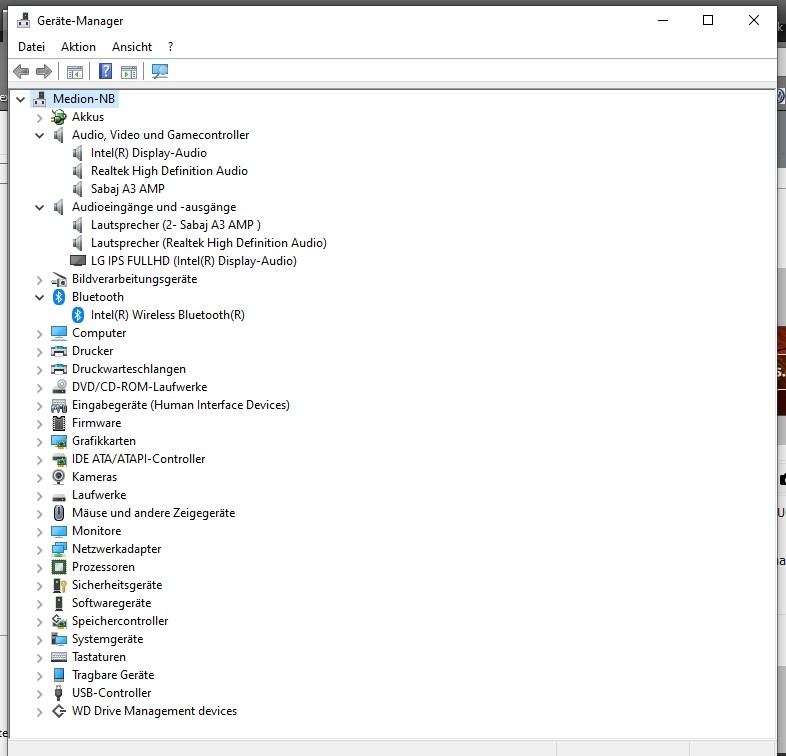
Task: Collapse the Audio, Video und Gamecontroller category
Action: coord(40,135)
